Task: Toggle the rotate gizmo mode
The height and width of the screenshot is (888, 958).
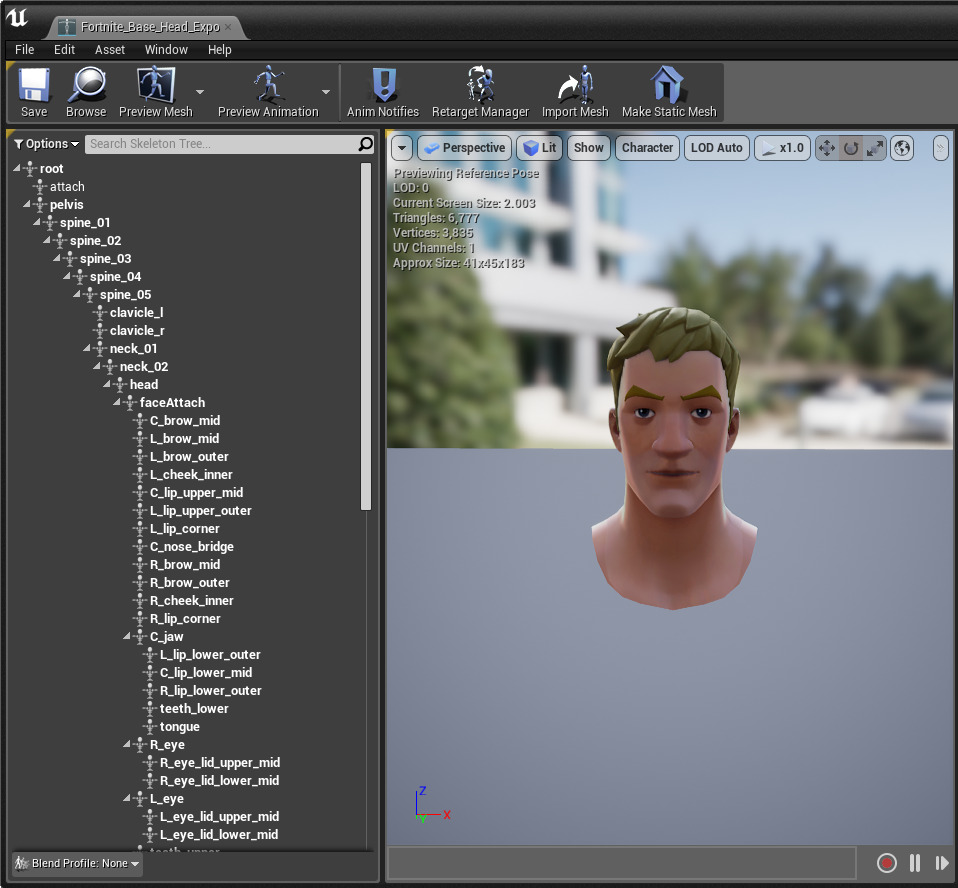Action: 851,148
